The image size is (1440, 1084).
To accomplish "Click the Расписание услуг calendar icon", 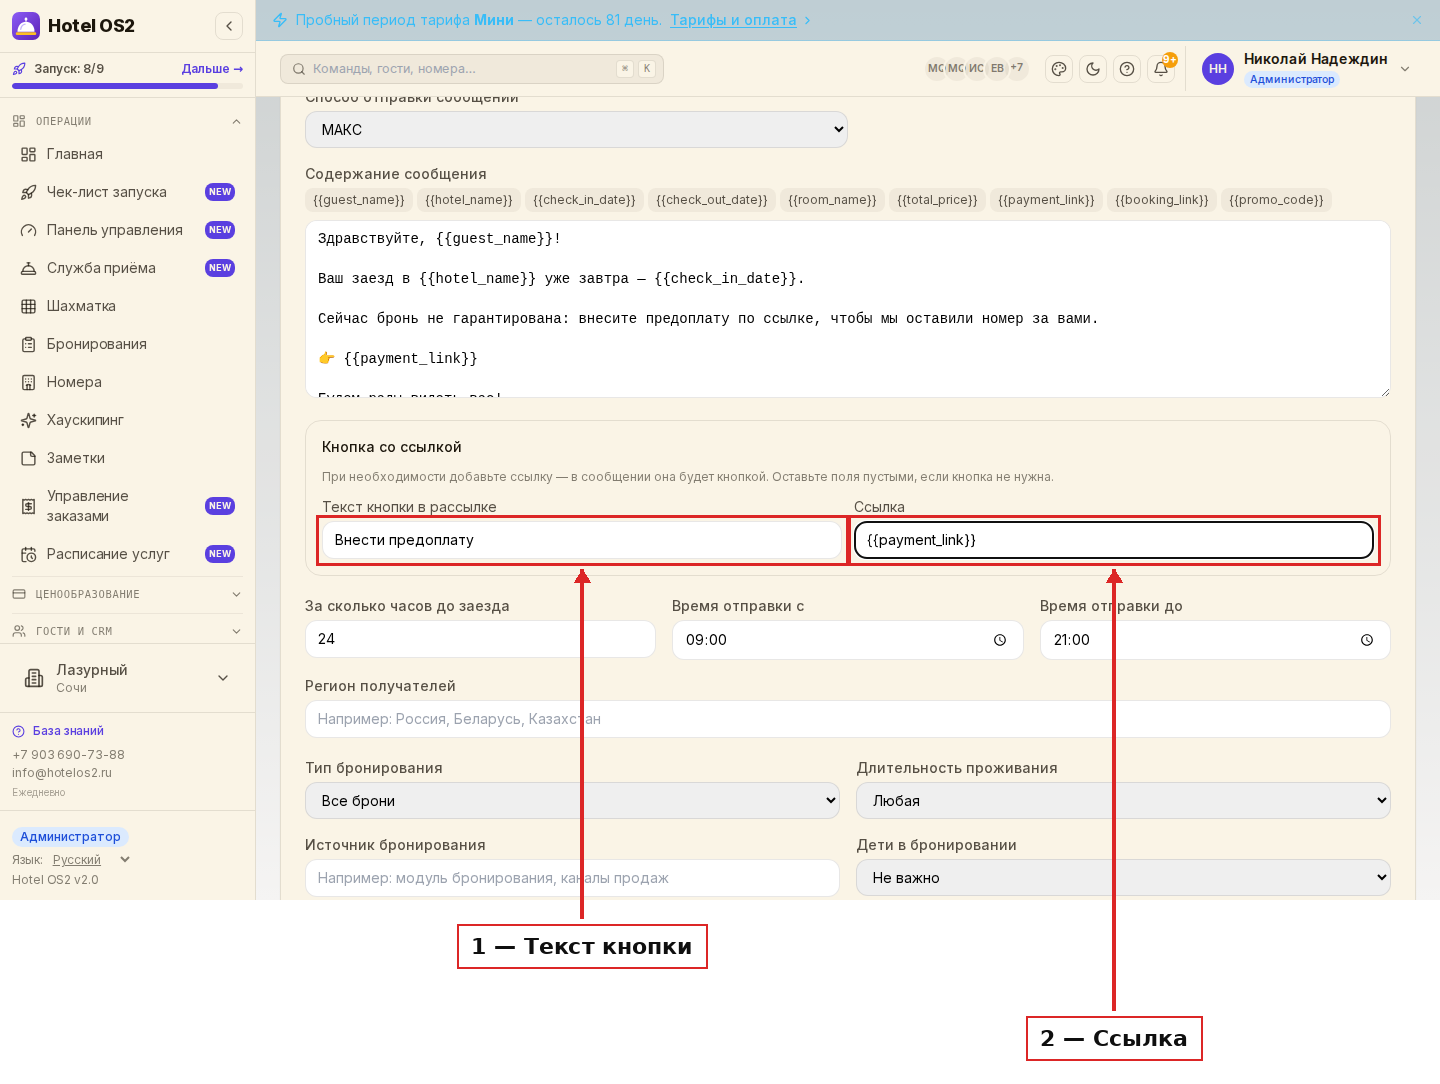I will pyautogui.click(x=29, y=554).
